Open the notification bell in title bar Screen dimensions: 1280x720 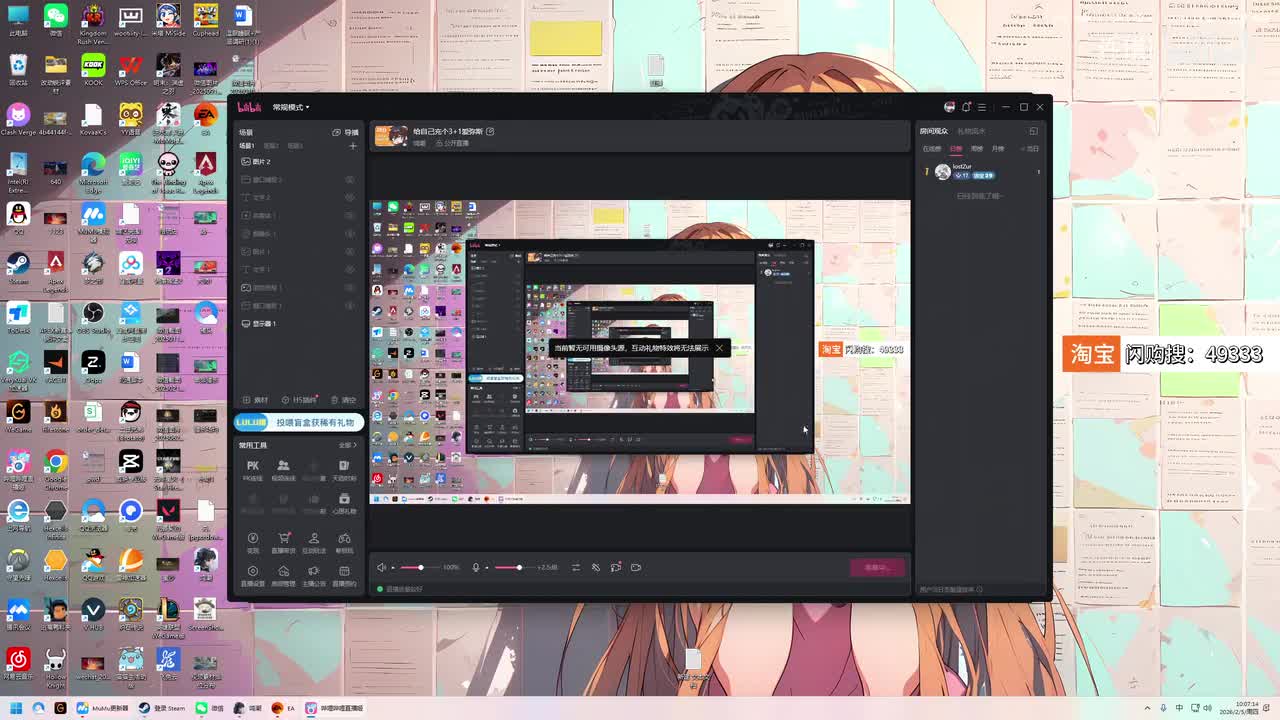pyautogui.click(x=966, y=107)
